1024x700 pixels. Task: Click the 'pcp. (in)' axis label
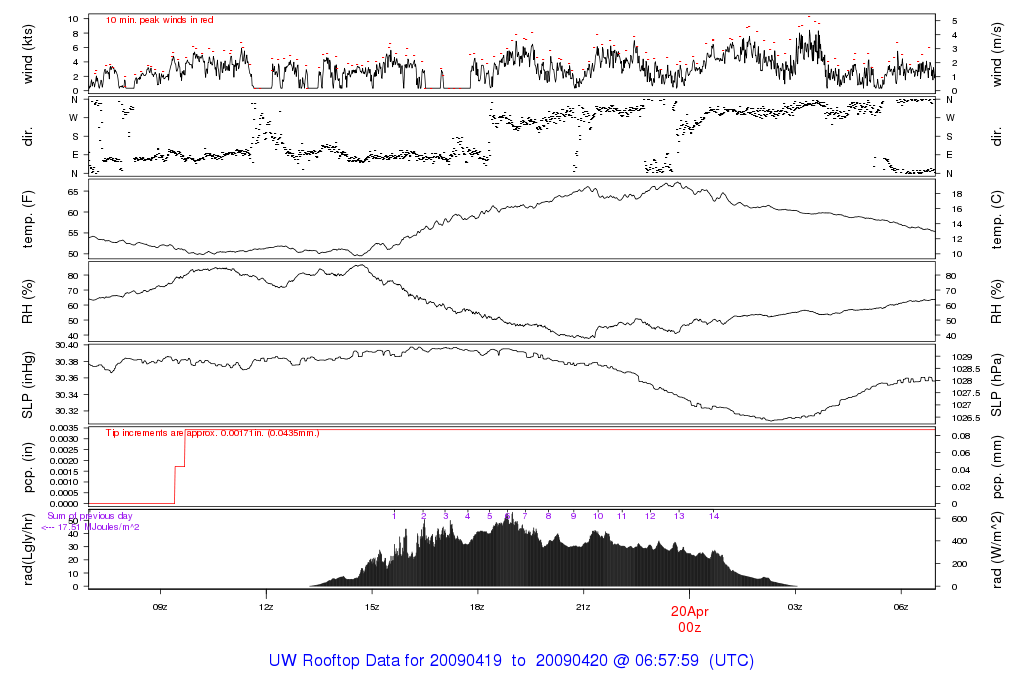click(x=28, y=468)
